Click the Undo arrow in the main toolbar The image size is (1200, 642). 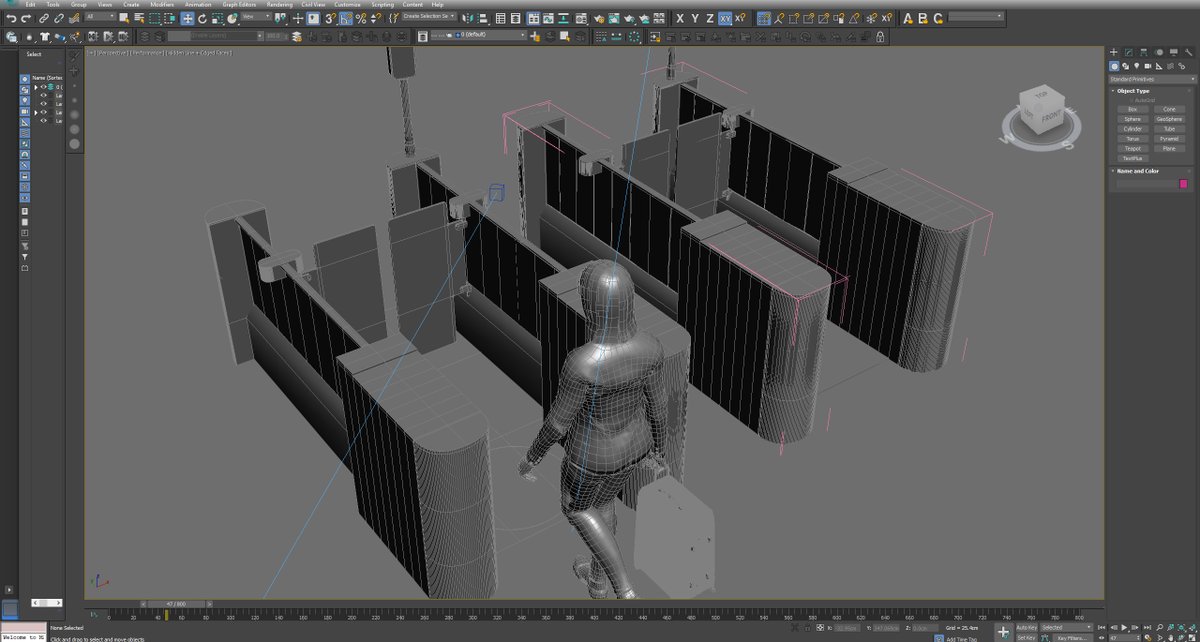coord(11,18)
